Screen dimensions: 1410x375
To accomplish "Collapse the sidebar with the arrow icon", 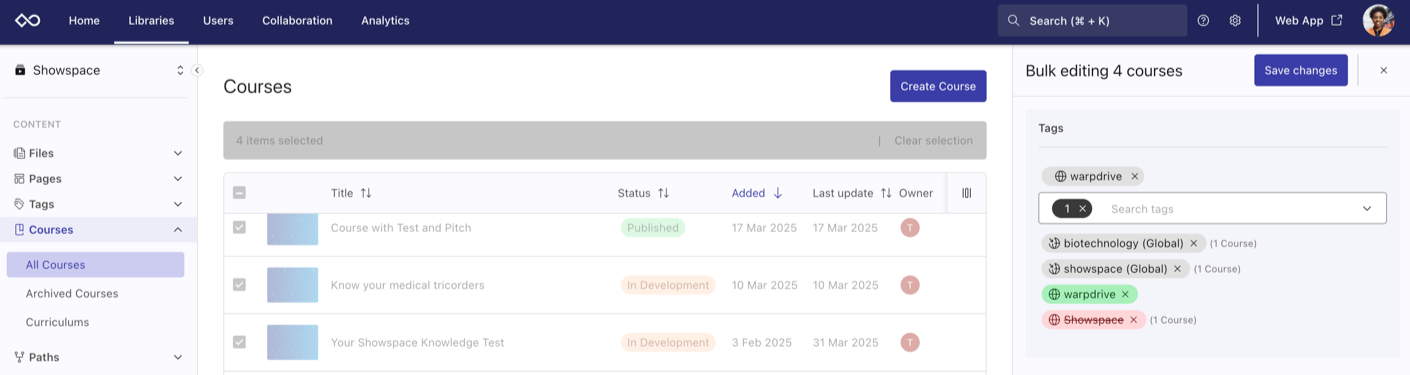I will click(197, 70).
